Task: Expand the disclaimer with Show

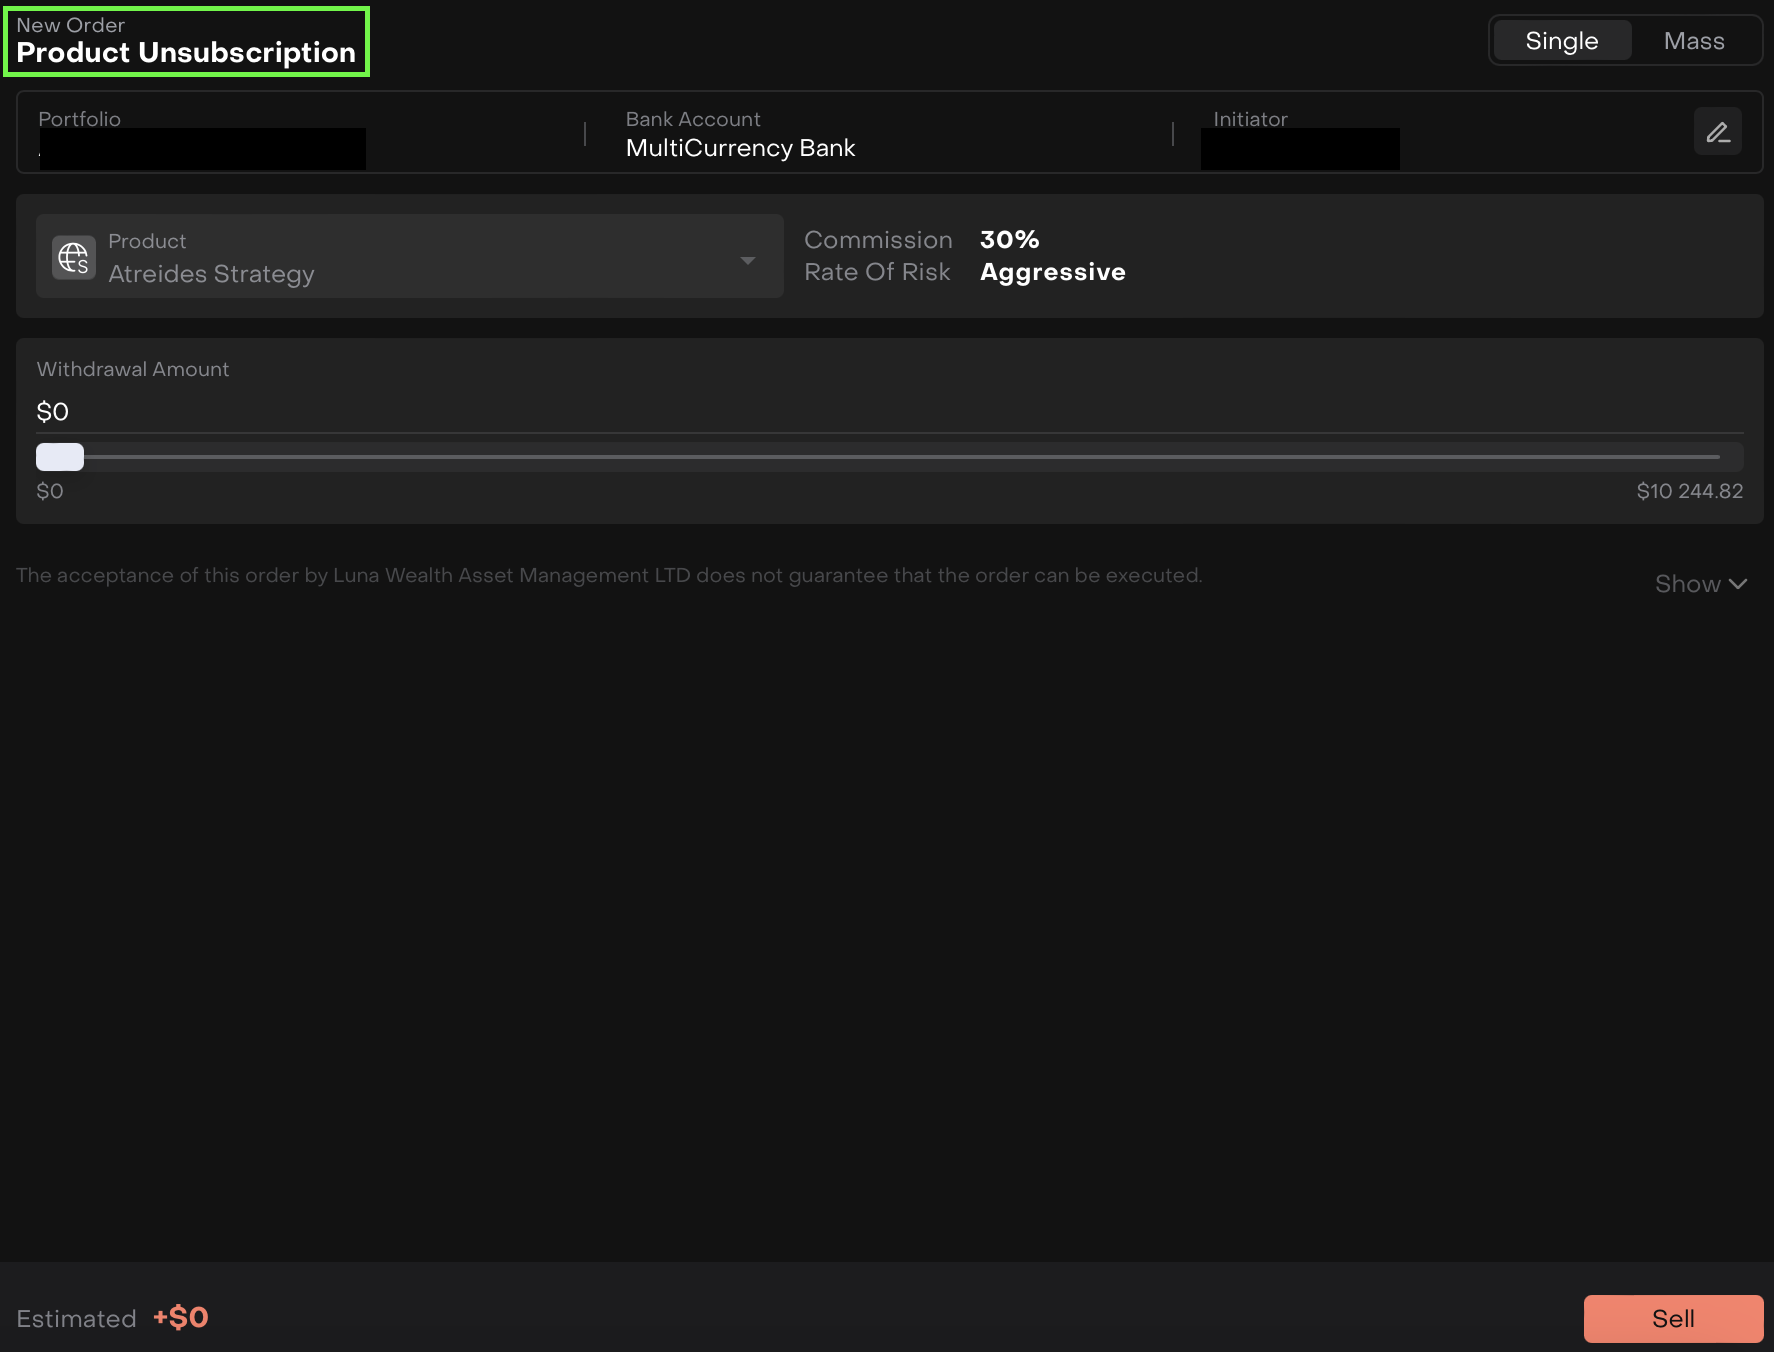Action: 1687,584
